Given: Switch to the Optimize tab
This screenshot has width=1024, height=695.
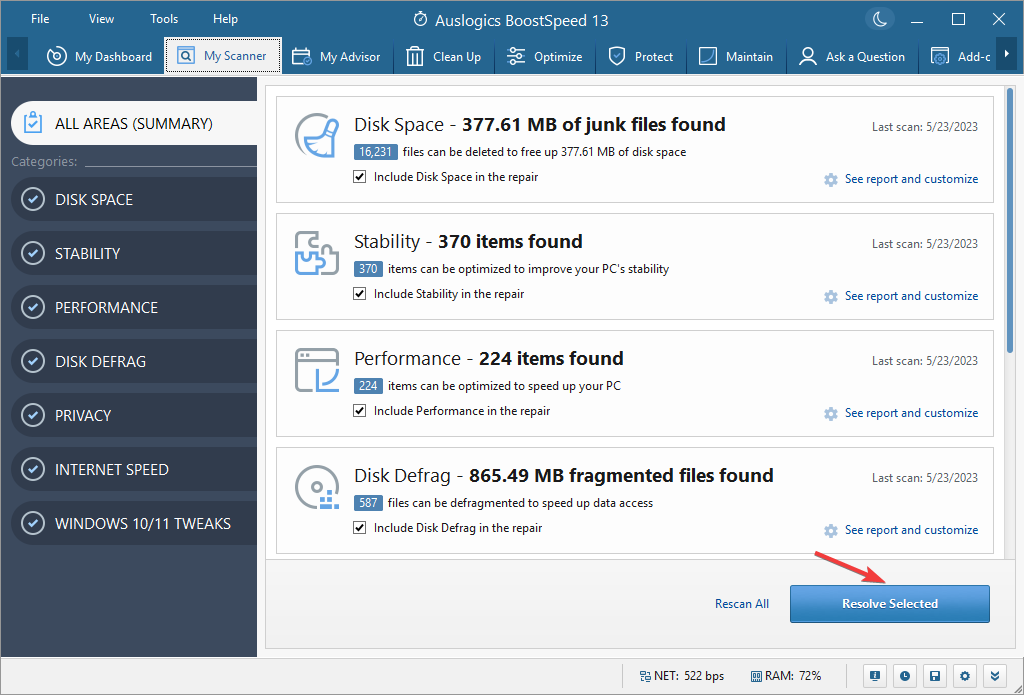Looking at the screenshot, I should click(544, 56).
